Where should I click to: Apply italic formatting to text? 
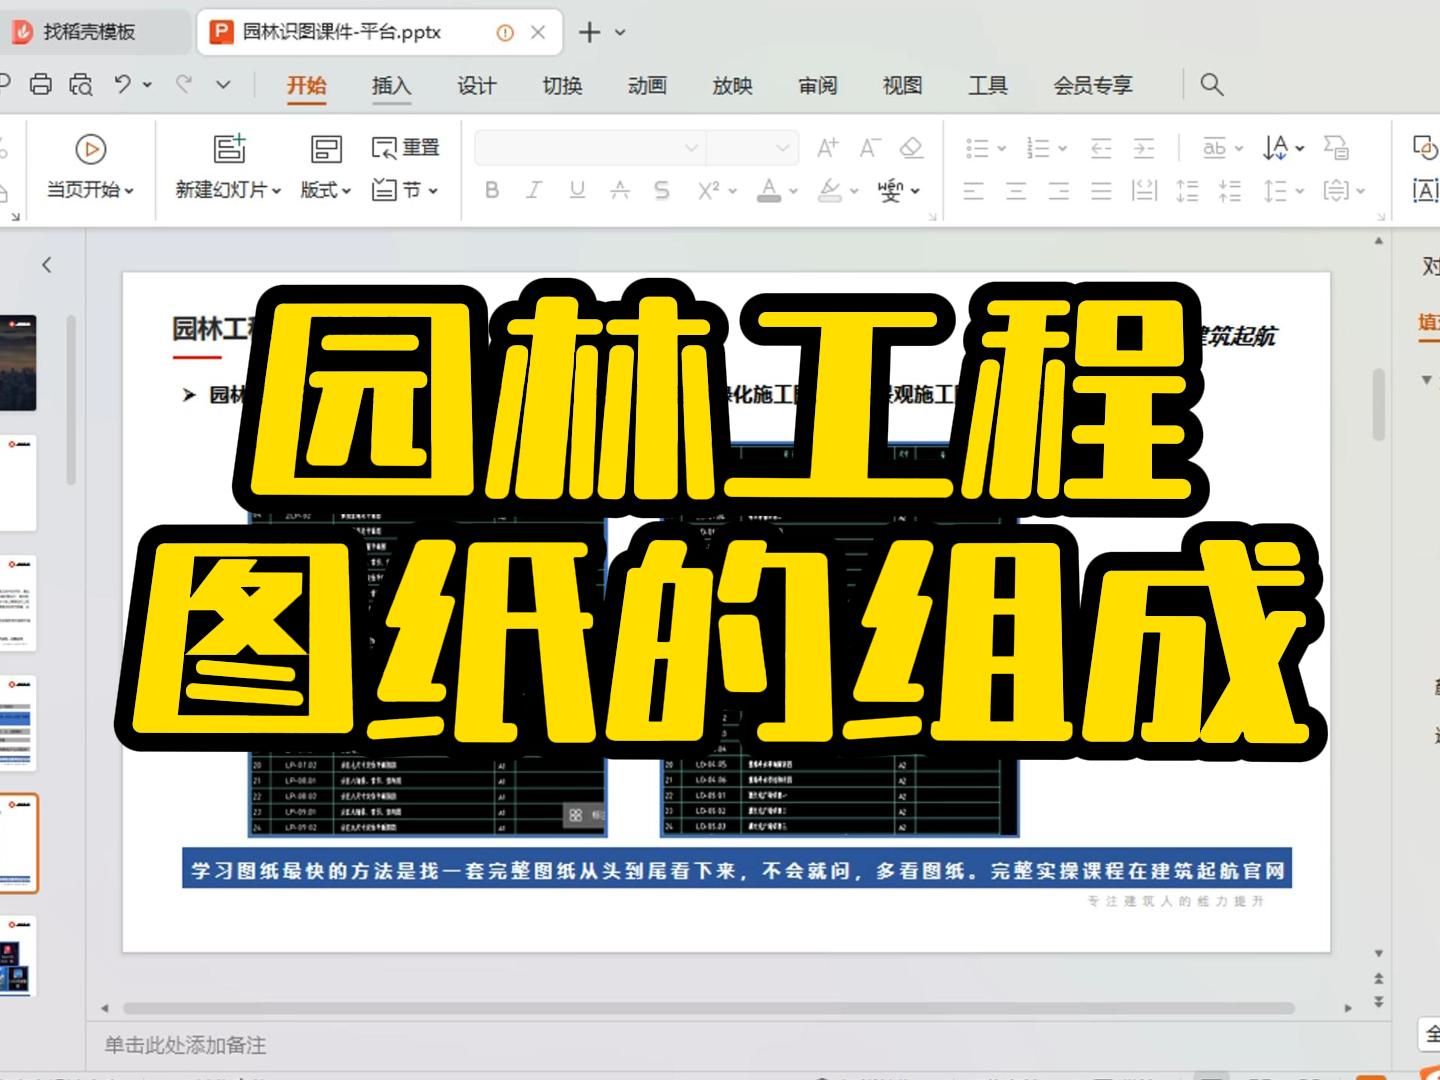click(x=534, y=190)
